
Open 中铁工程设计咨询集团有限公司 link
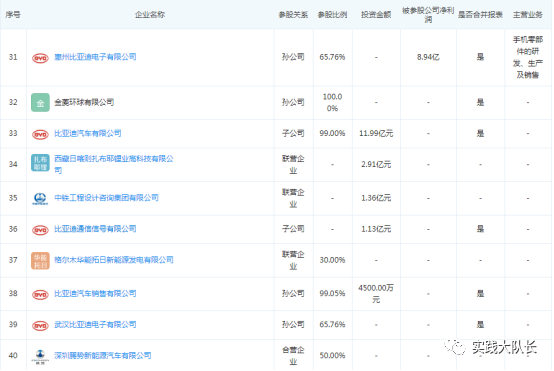(x=106, y=198)
